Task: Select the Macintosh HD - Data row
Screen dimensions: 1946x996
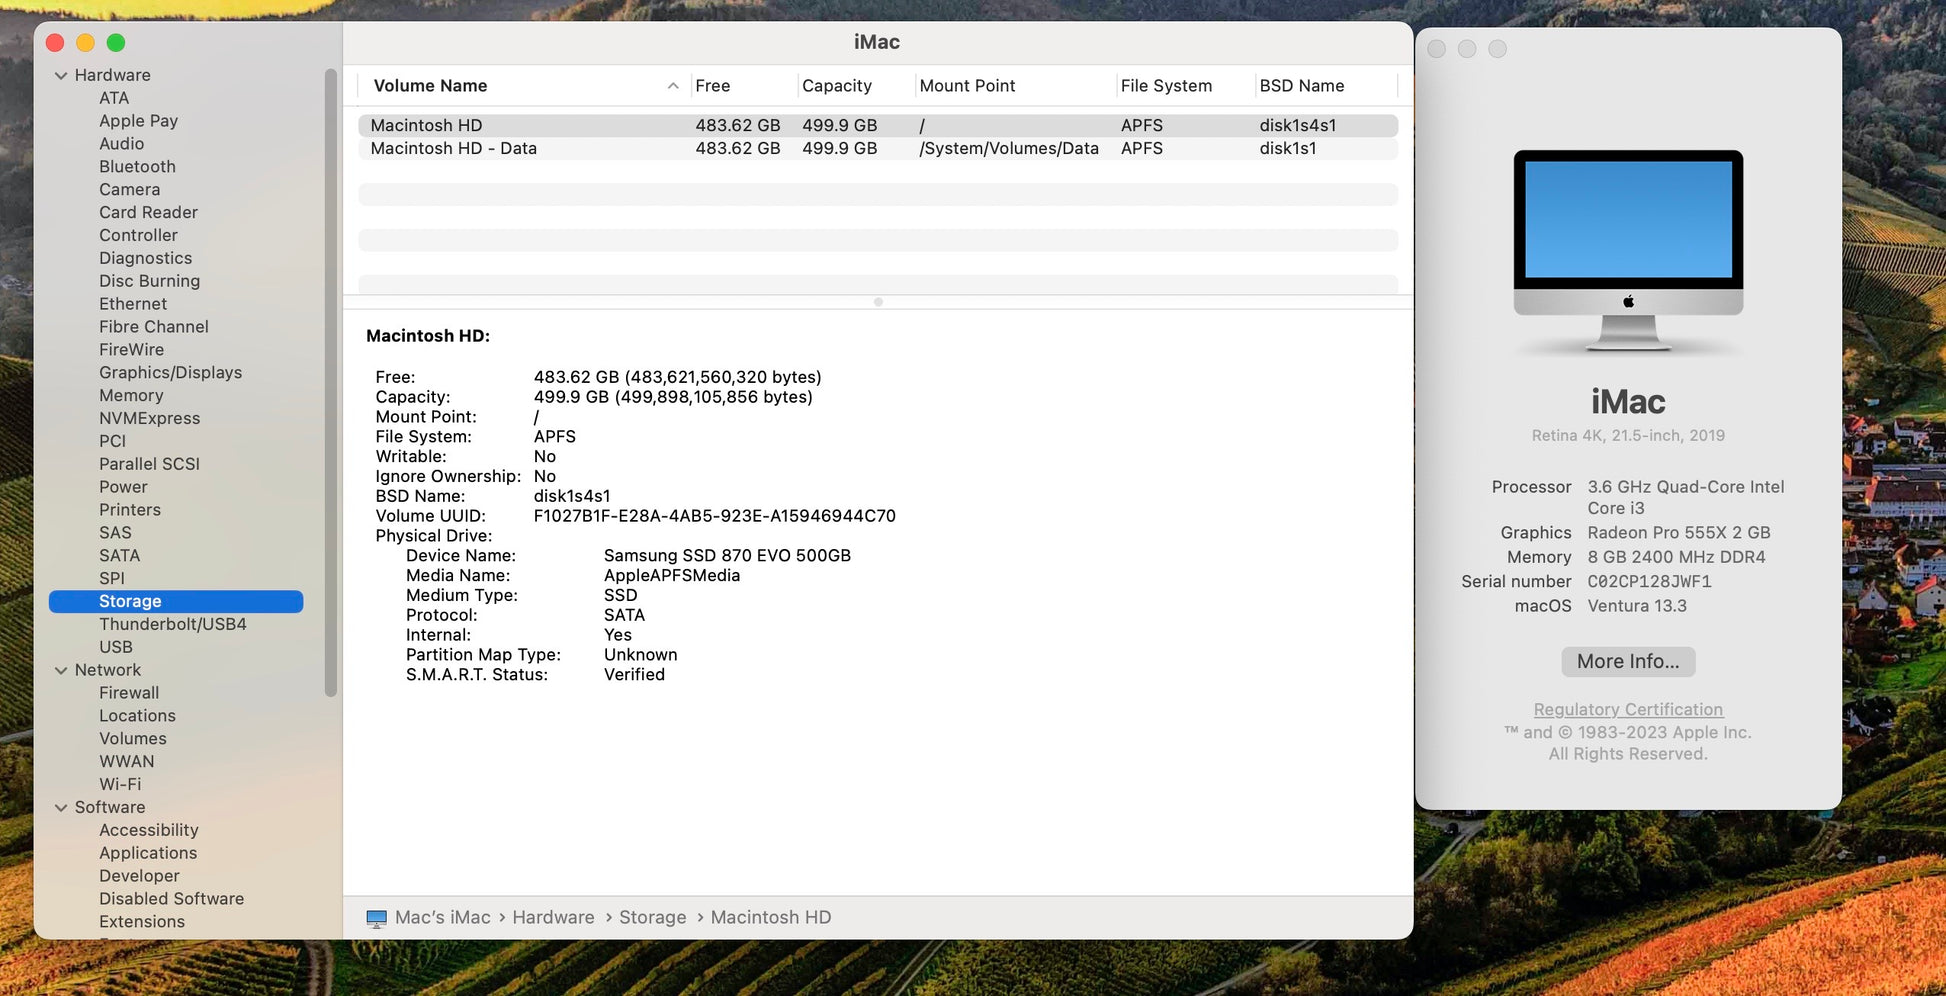Action: tap(453, 148)
